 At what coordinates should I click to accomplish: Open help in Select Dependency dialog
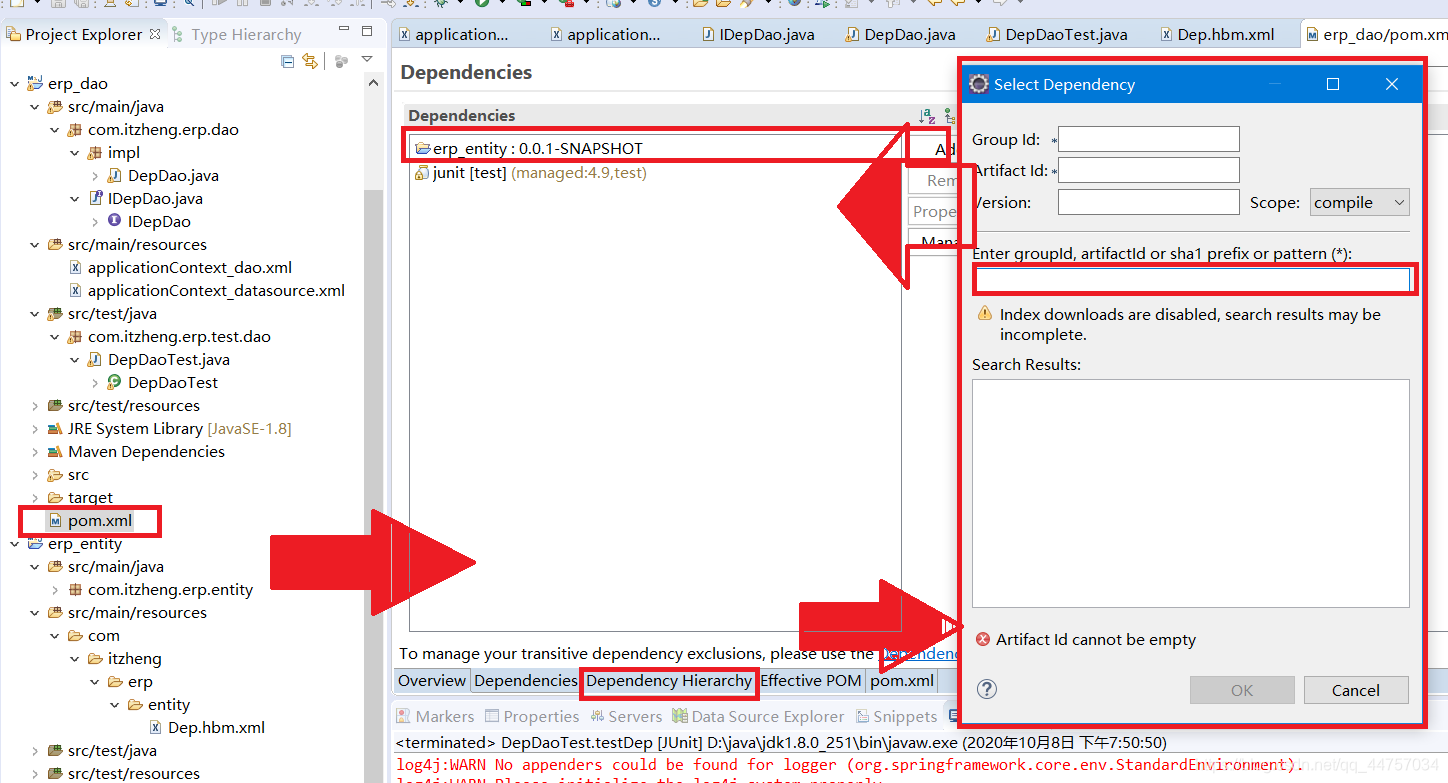coord(987,689)
